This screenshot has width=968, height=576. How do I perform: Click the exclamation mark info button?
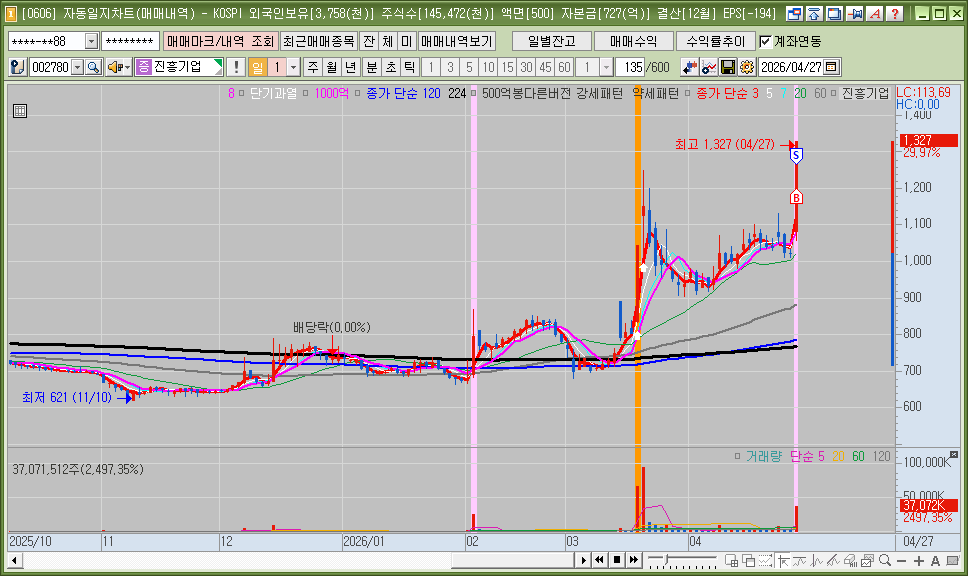236,67
